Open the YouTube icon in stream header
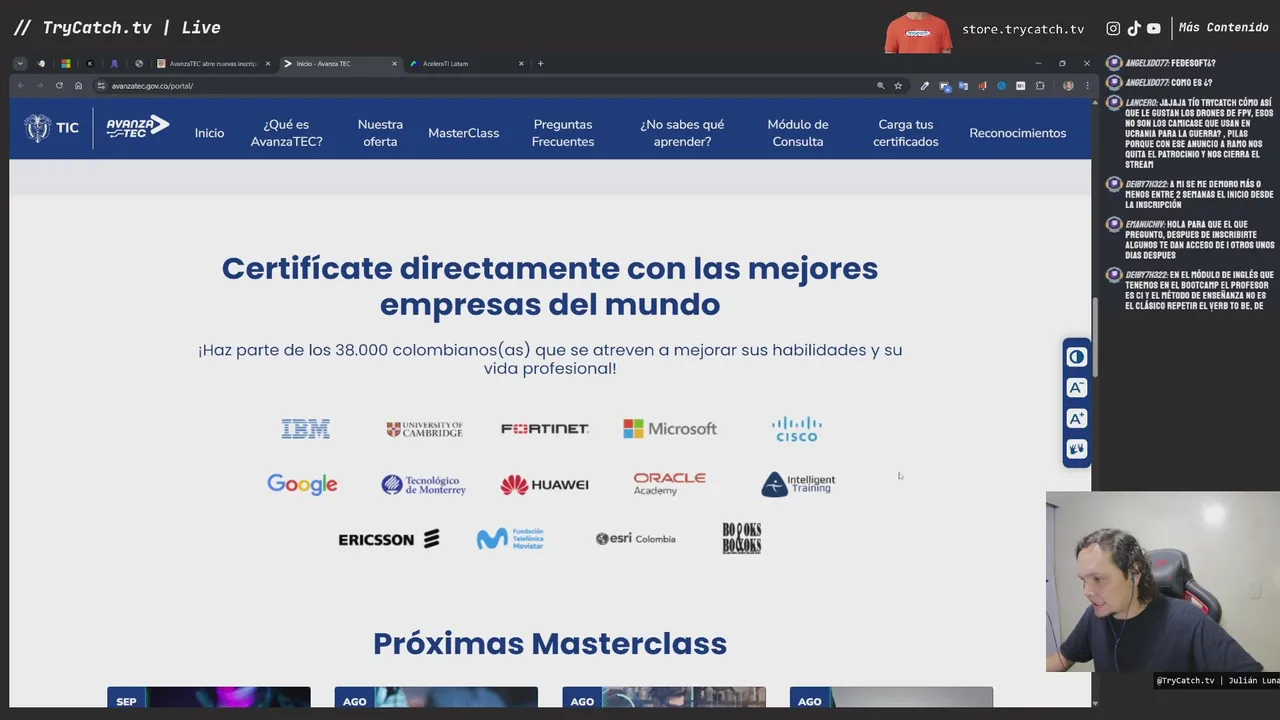Image resolution: width=1280 pixels, height=720 pixels. pyautogui.click(x=1154, y=29)
